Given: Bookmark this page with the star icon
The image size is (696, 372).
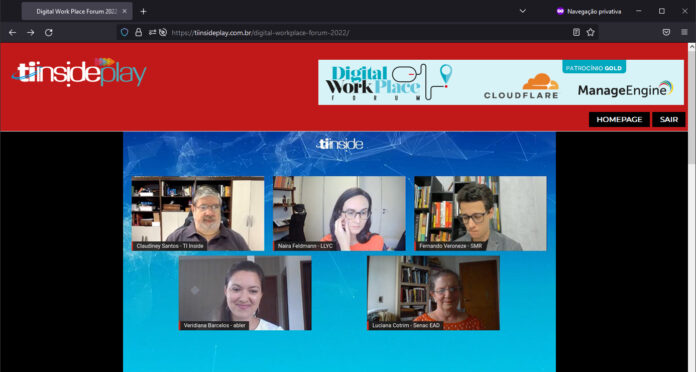Looking at the screenshot, I should coord(590,32).
